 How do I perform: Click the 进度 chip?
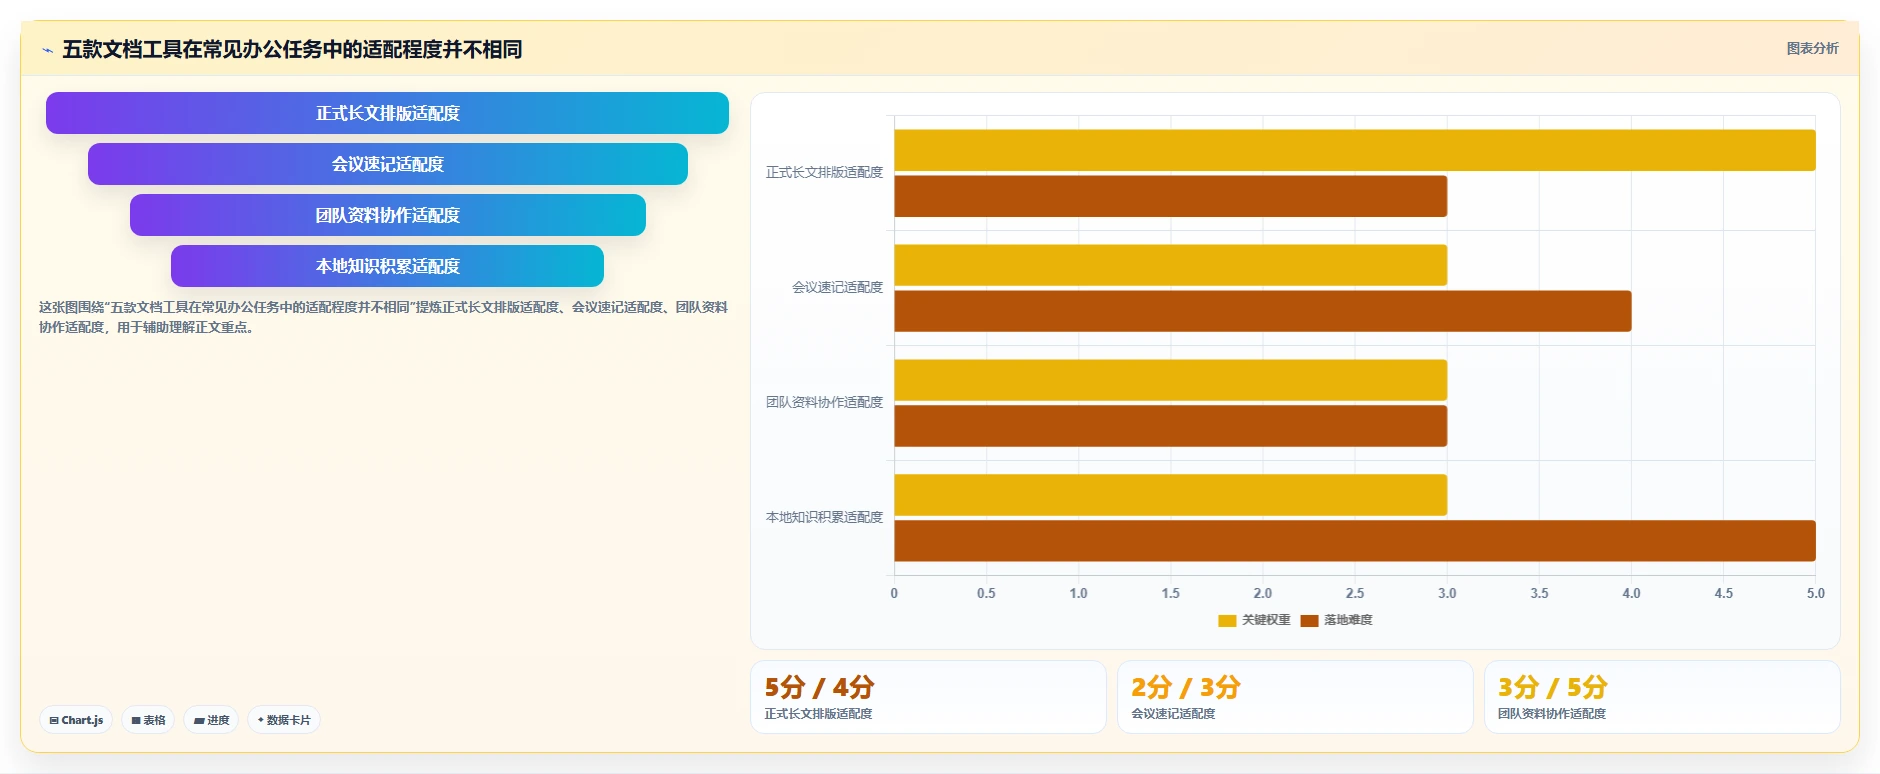(x=211, y=720)
